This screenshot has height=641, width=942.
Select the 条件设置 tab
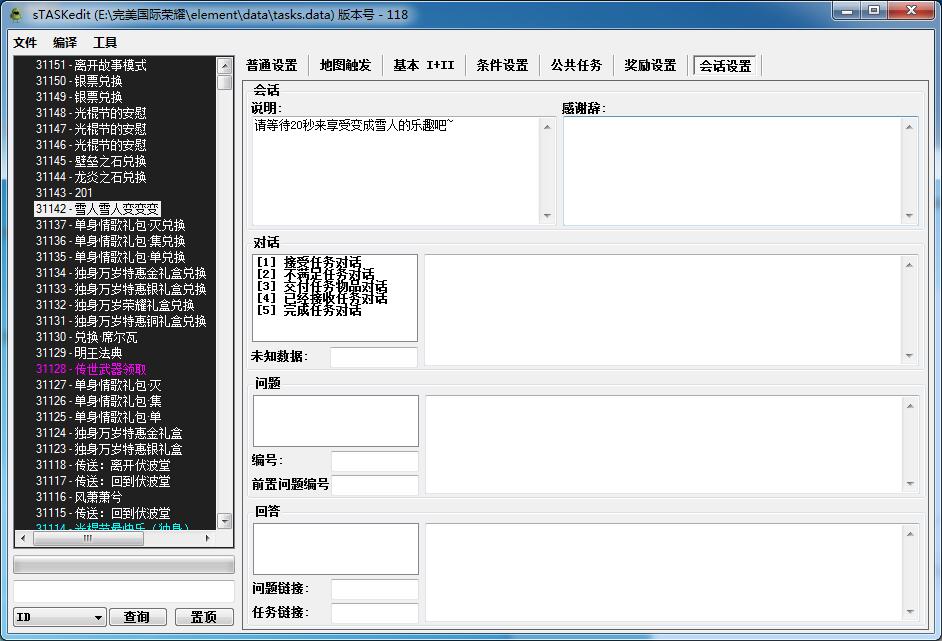coord(502,66)
